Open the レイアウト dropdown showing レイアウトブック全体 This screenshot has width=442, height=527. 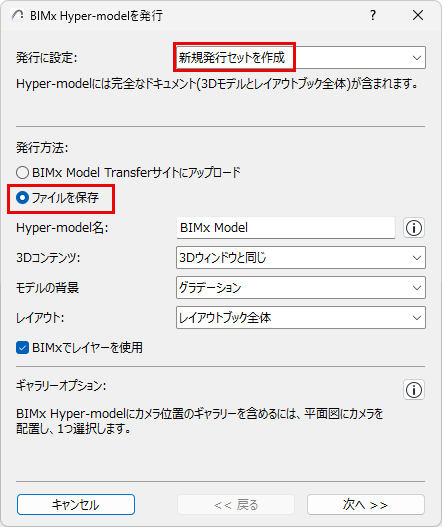[x=301, y=318]
